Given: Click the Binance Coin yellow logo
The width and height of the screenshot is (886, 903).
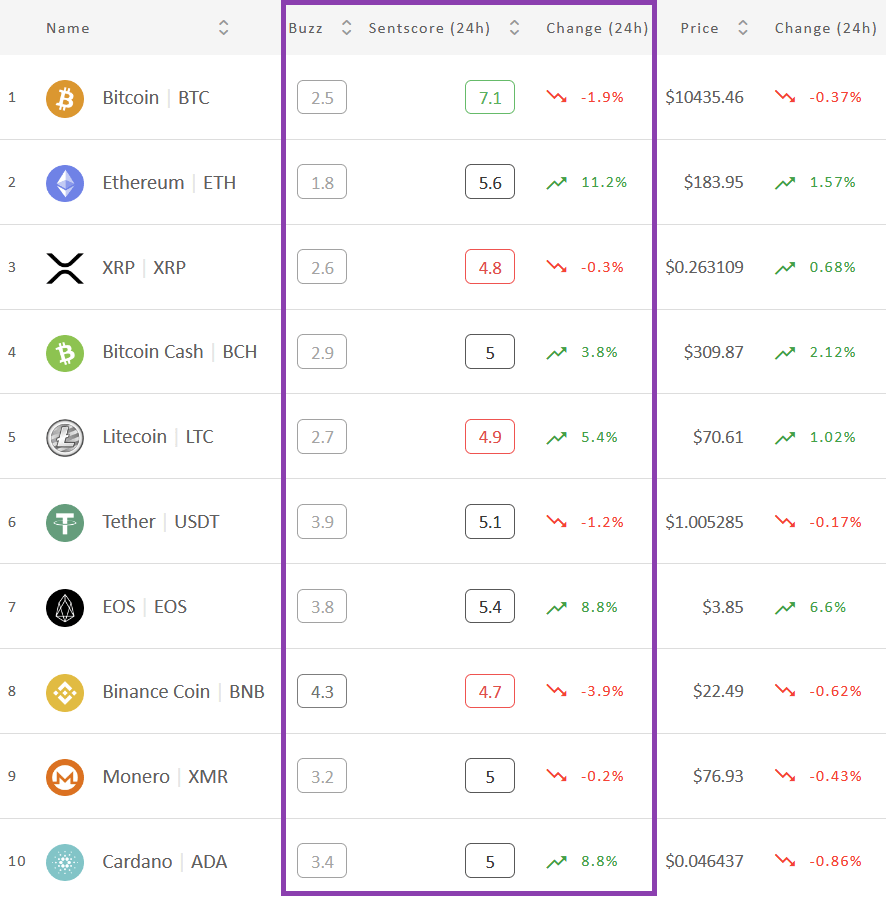Looking at the screenshot, I should tap(65, 692).
